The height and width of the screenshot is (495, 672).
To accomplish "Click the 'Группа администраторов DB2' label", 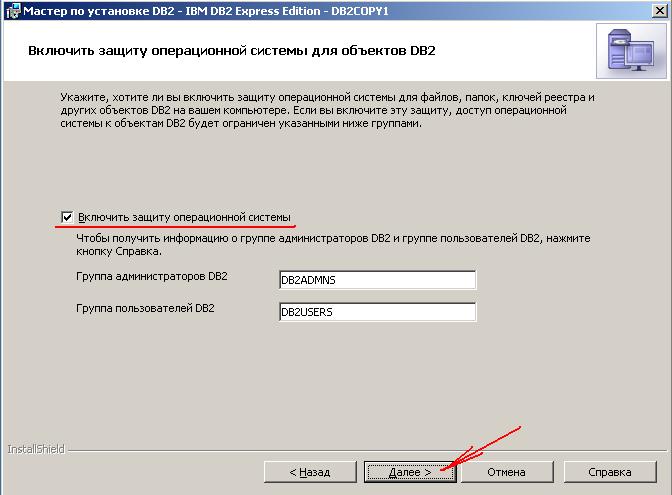I will pyautogui.click(x=152, y=276).
